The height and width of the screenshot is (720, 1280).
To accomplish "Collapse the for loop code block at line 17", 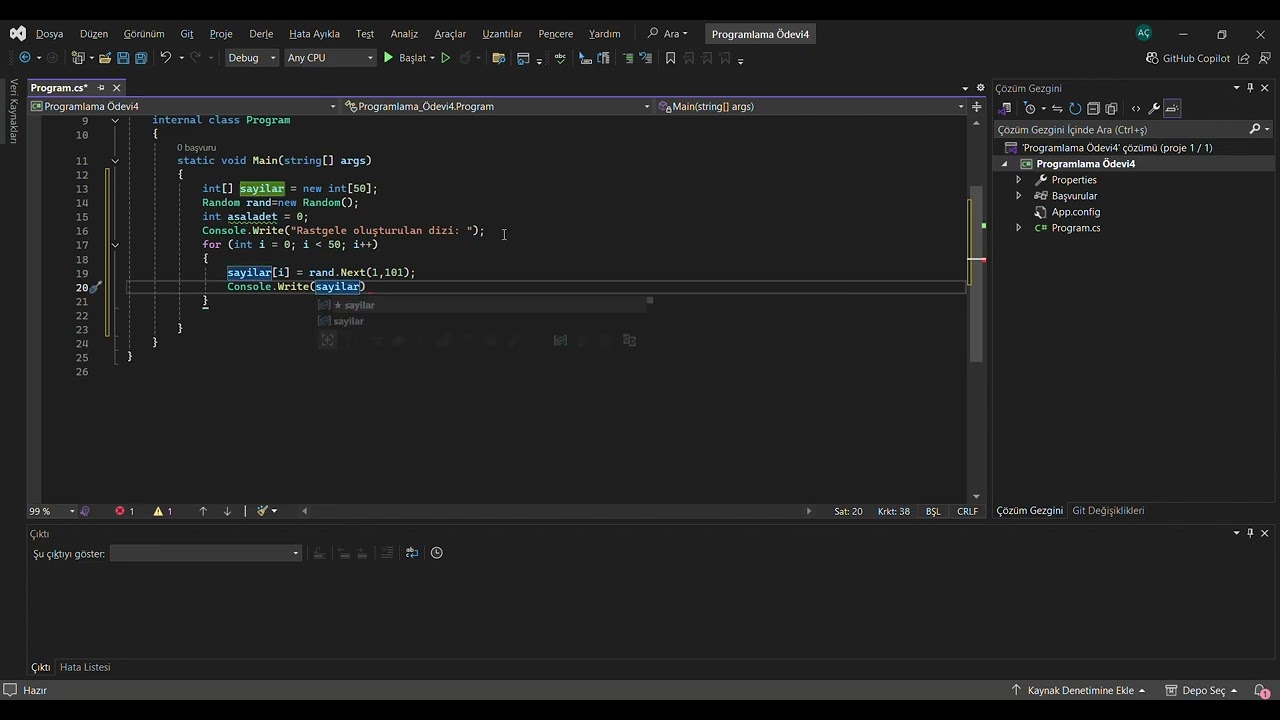I will pos(115,245).
